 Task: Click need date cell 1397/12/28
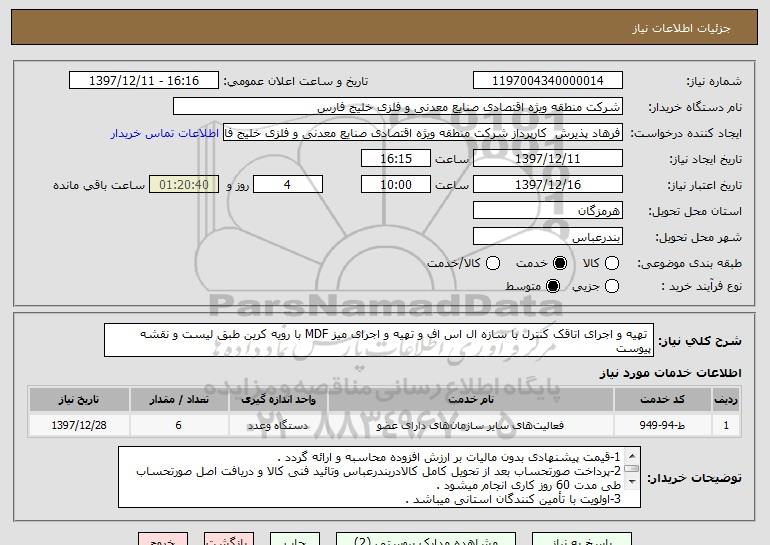coord(79,425)
